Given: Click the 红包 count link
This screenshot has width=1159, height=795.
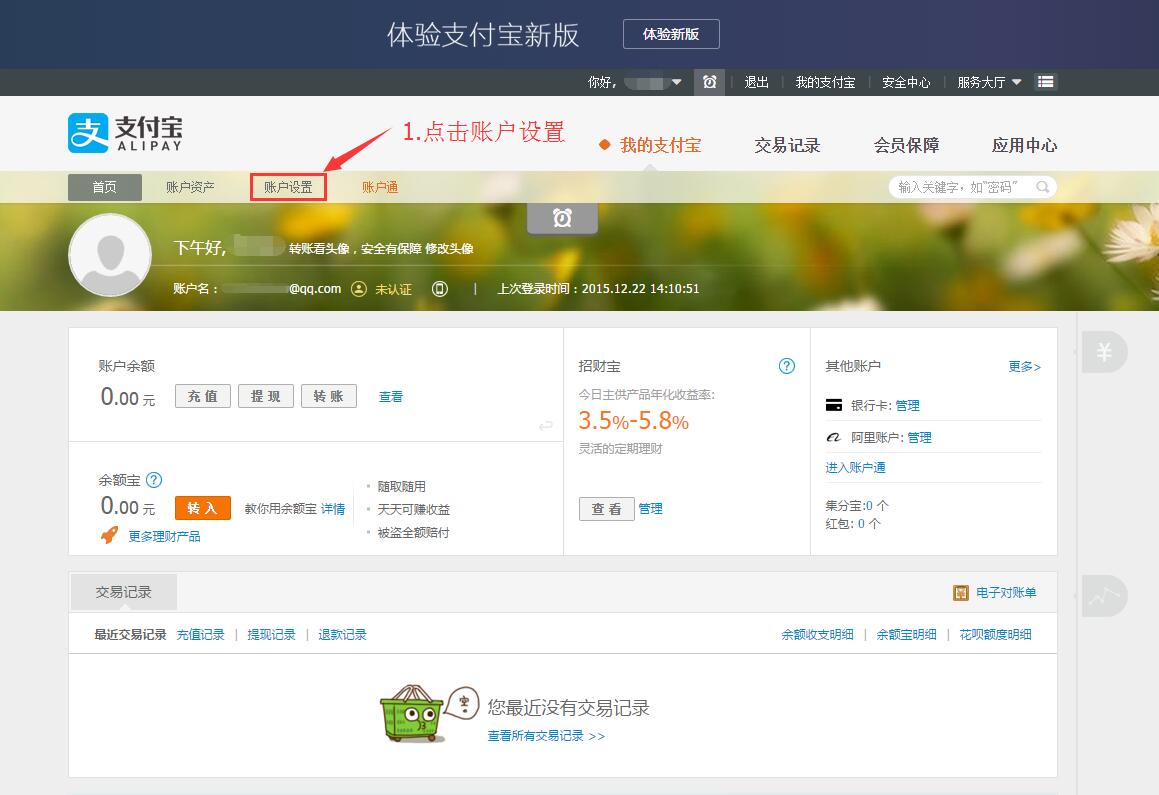Looking at the screenshot, I should click(862, 523).
